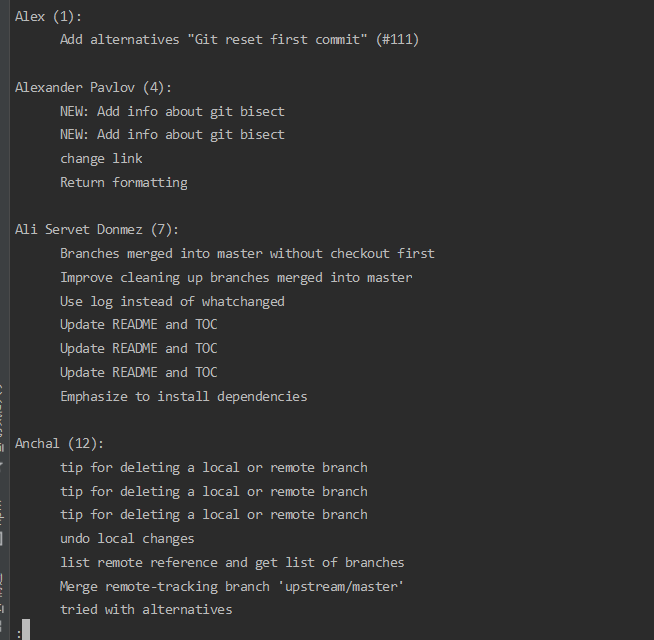Select the first "tip for deleting" branch line

click(213, 467)
